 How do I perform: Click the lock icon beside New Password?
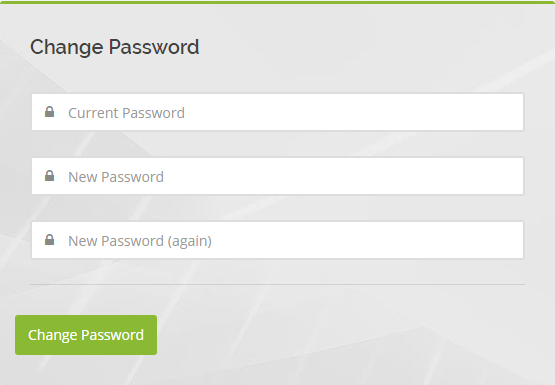pos(50,176)
